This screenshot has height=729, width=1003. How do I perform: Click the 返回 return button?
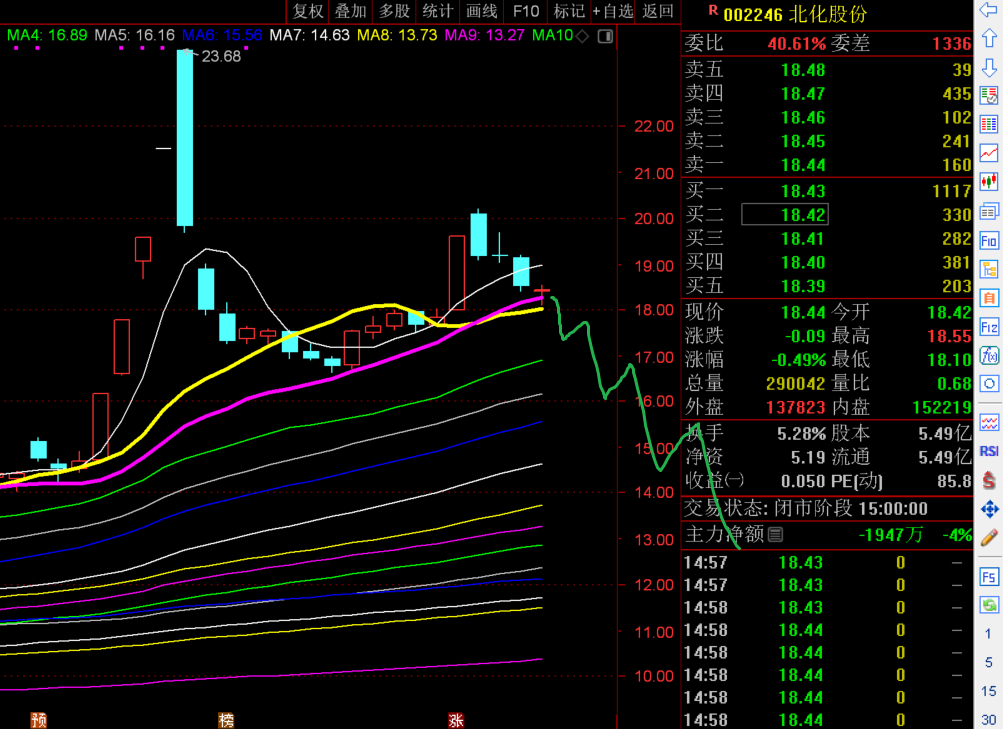[658, 11]
